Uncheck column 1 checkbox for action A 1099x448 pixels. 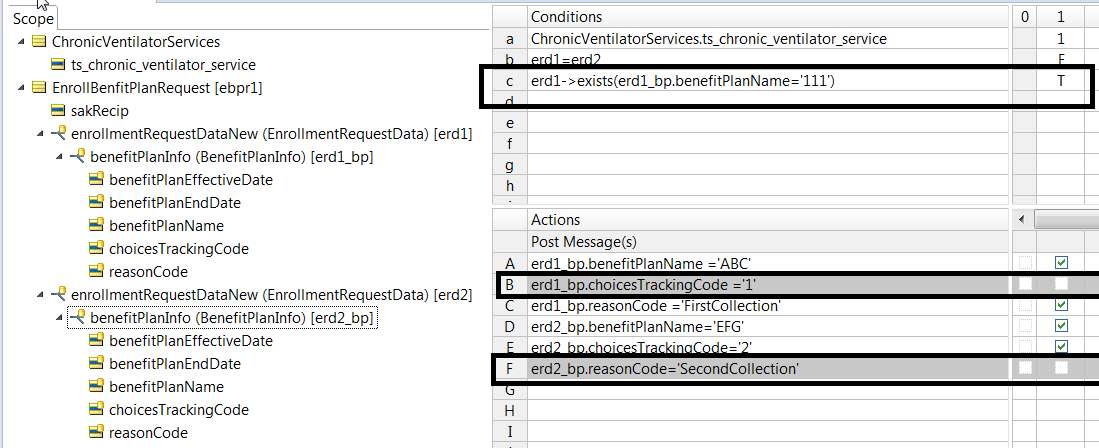tap(1061, 263)
